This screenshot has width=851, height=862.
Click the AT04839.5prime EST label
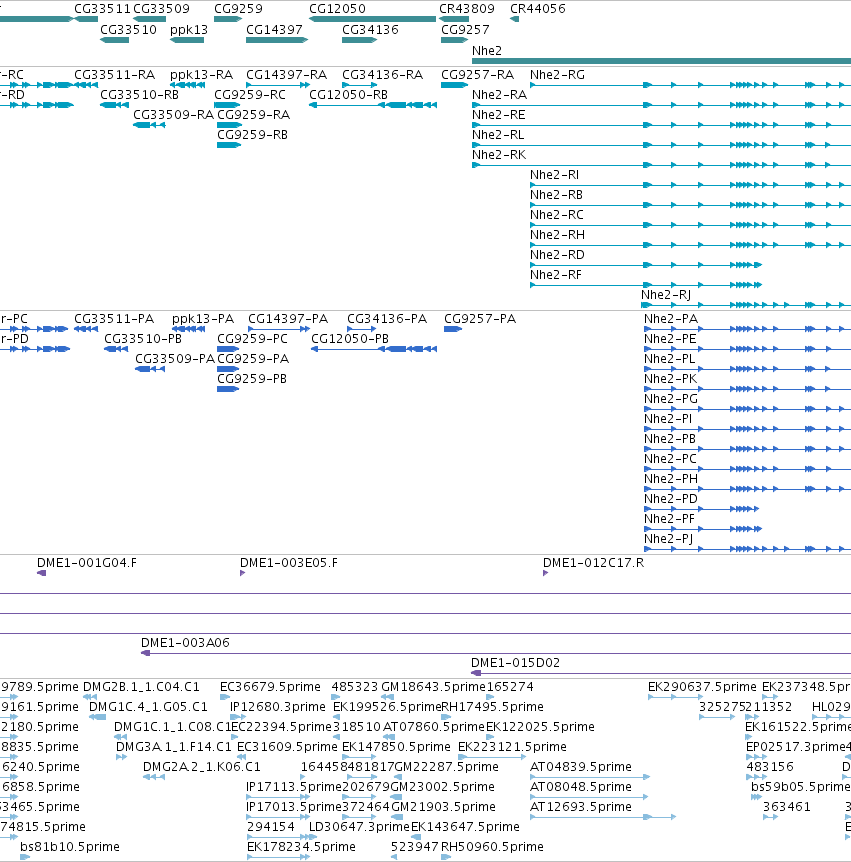tap(581, 767)
